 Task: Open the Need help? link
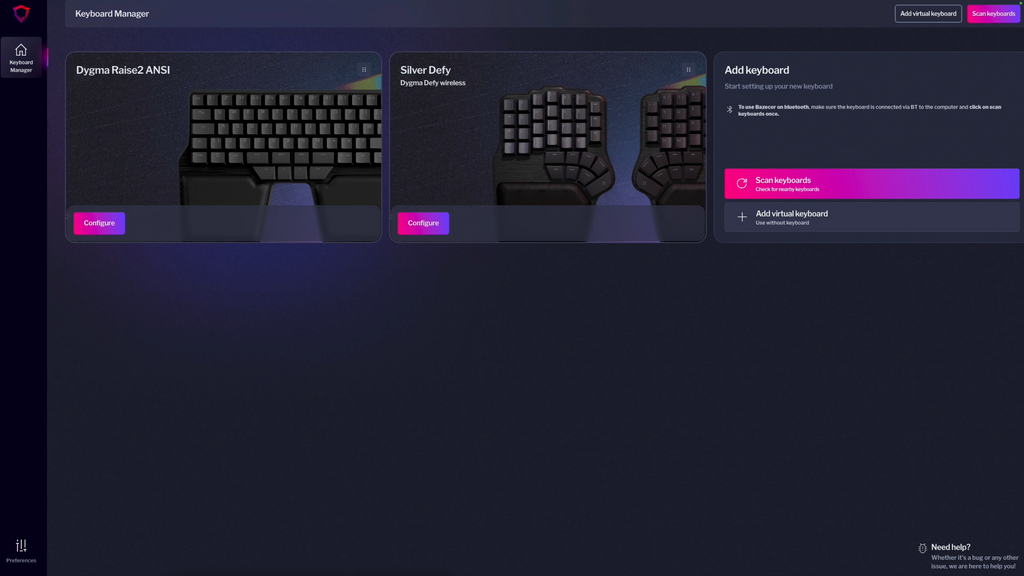[x=950, y=547]
